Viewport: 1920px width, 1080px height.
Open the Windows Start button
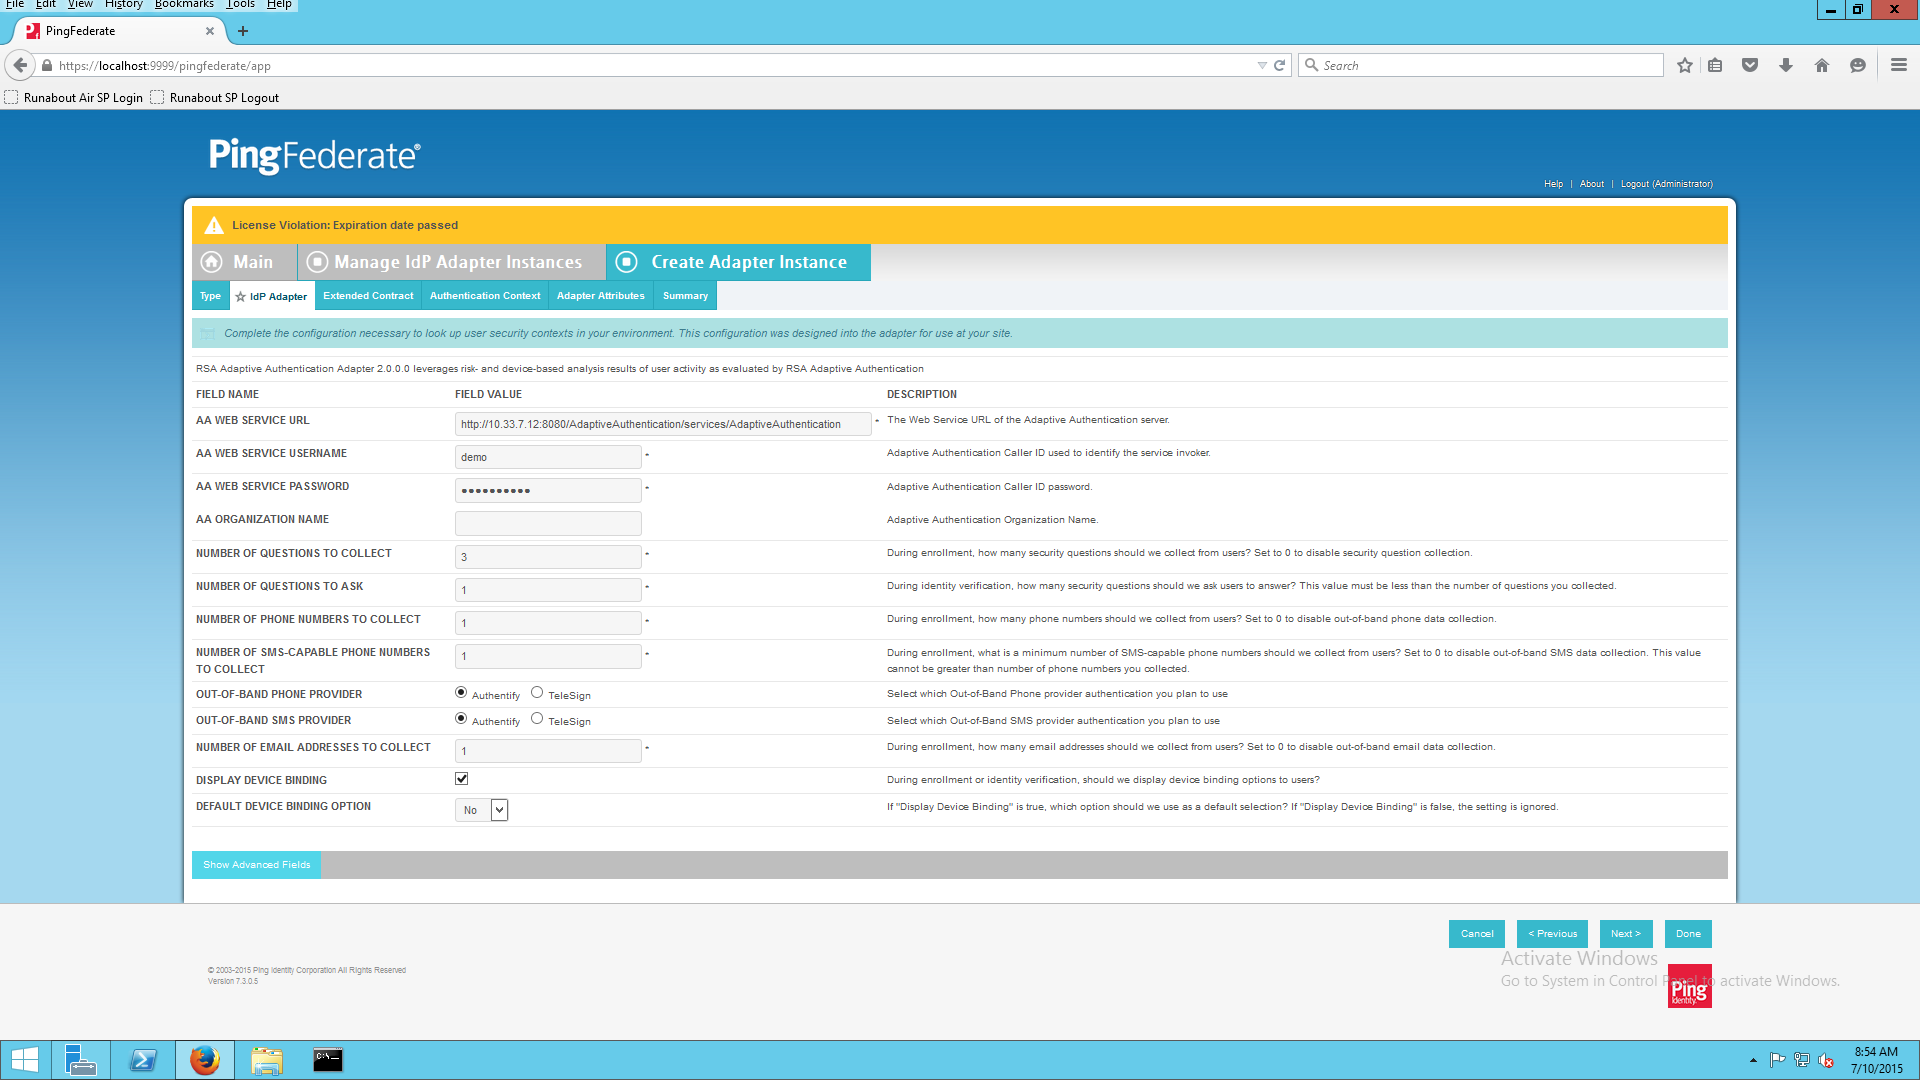point(25,1060)
